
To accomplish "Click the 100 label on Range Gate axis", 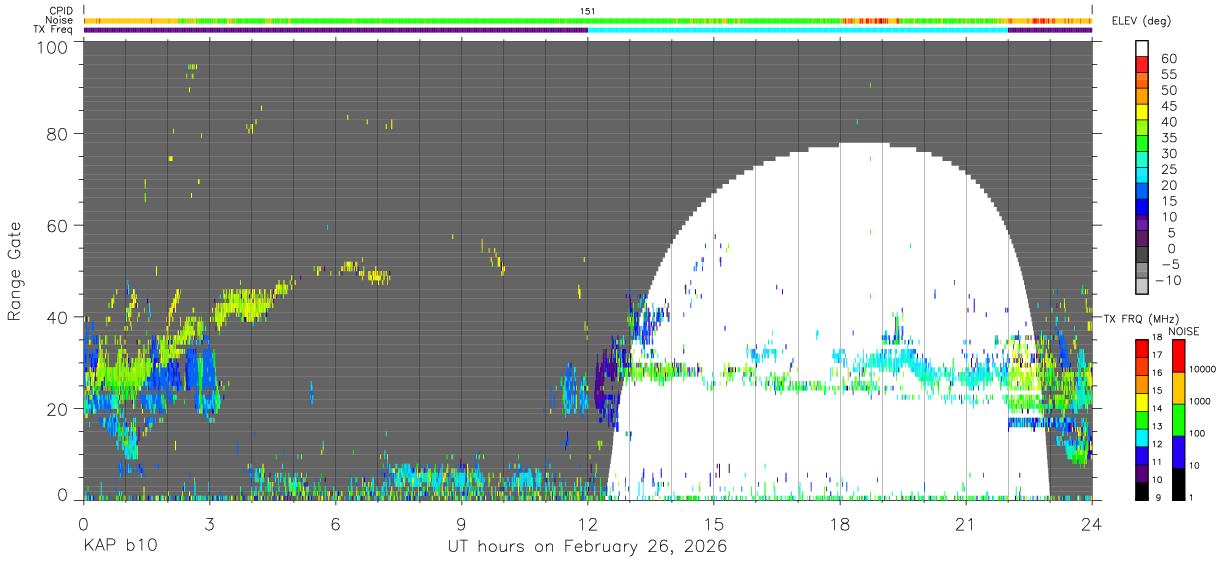I will (x=54, y=46).
